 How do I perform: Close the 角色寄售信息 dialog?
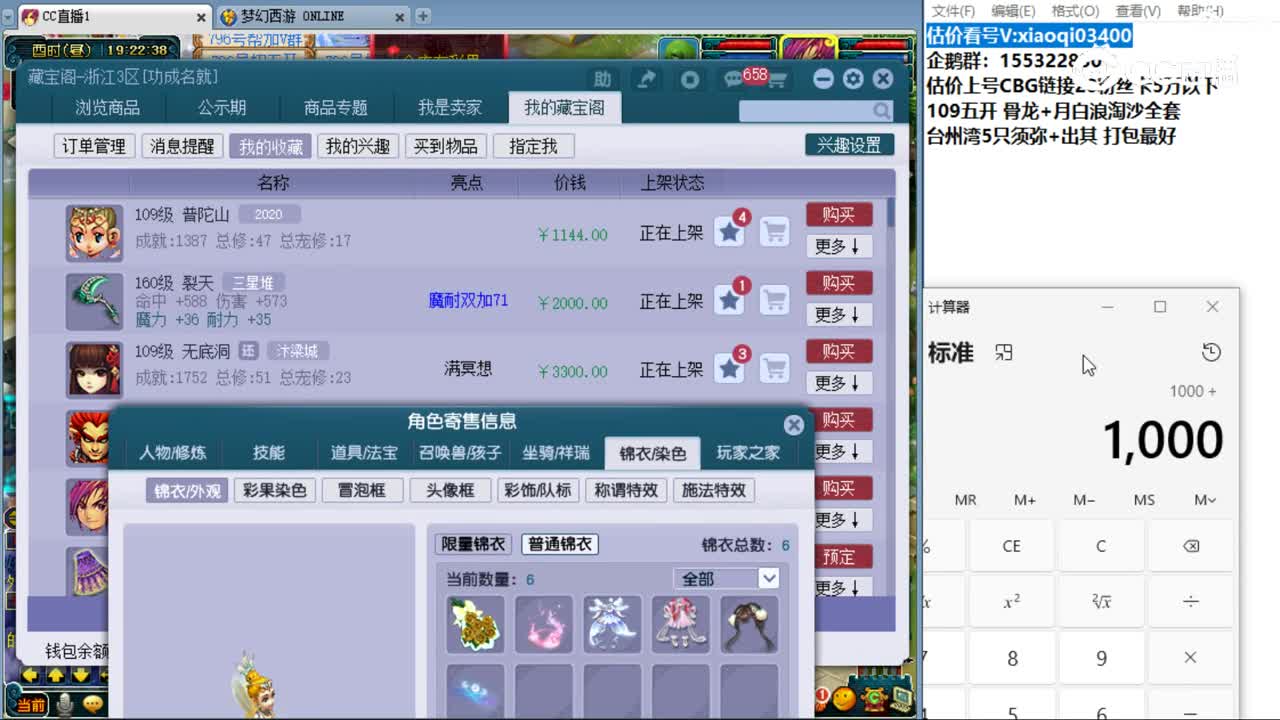pyautogui.click(x=794, y=425)
